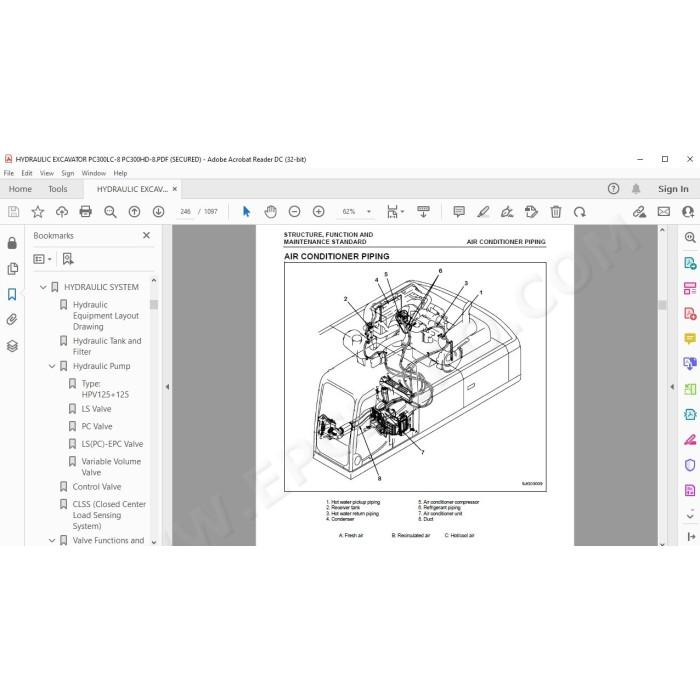
Task: Add a sticky note comment
Action: [x=458, y=212]
